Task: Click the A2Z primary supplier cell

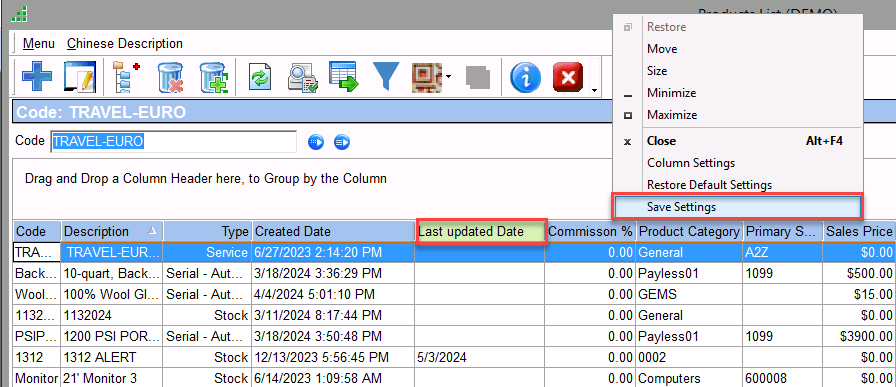Action: (782, 252)
